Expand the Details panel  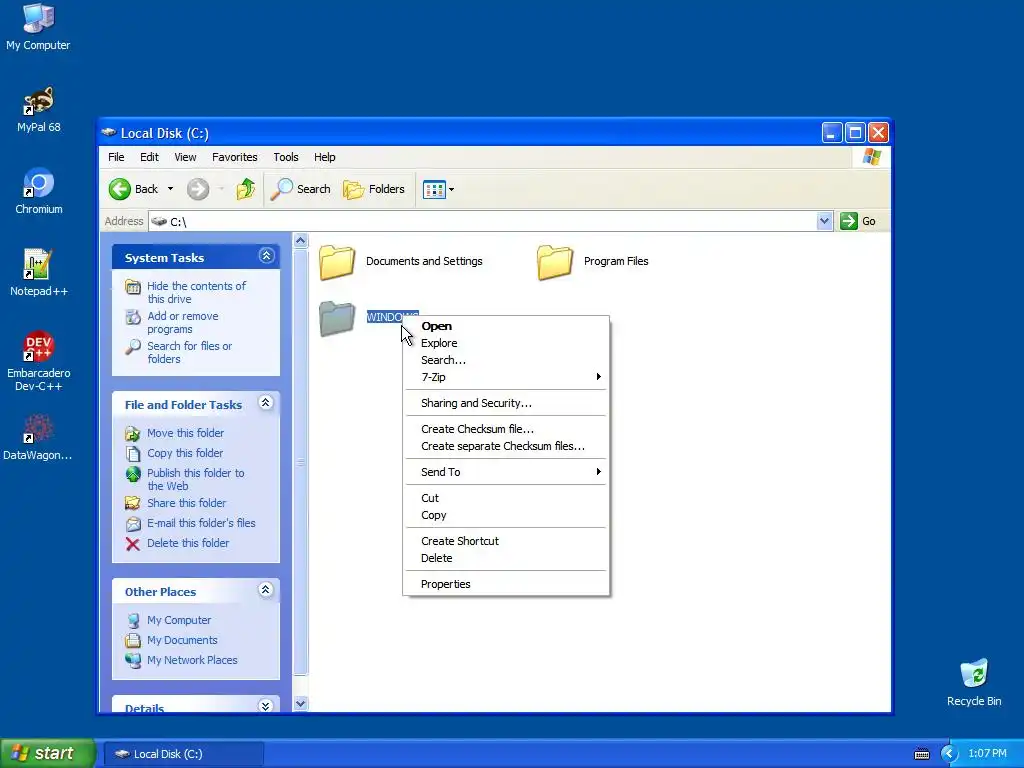tap(265, 706)
